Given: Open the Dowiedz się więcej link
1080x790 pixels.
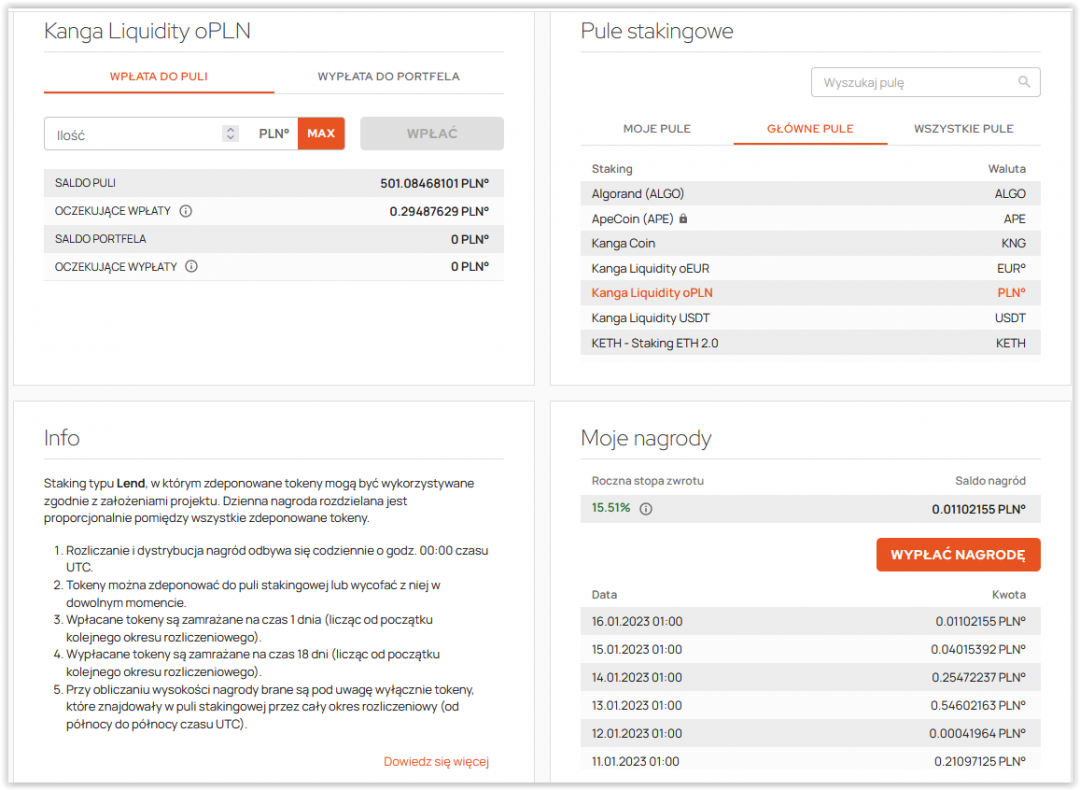Looking at the screenshot, I should (x=436, y=762).
